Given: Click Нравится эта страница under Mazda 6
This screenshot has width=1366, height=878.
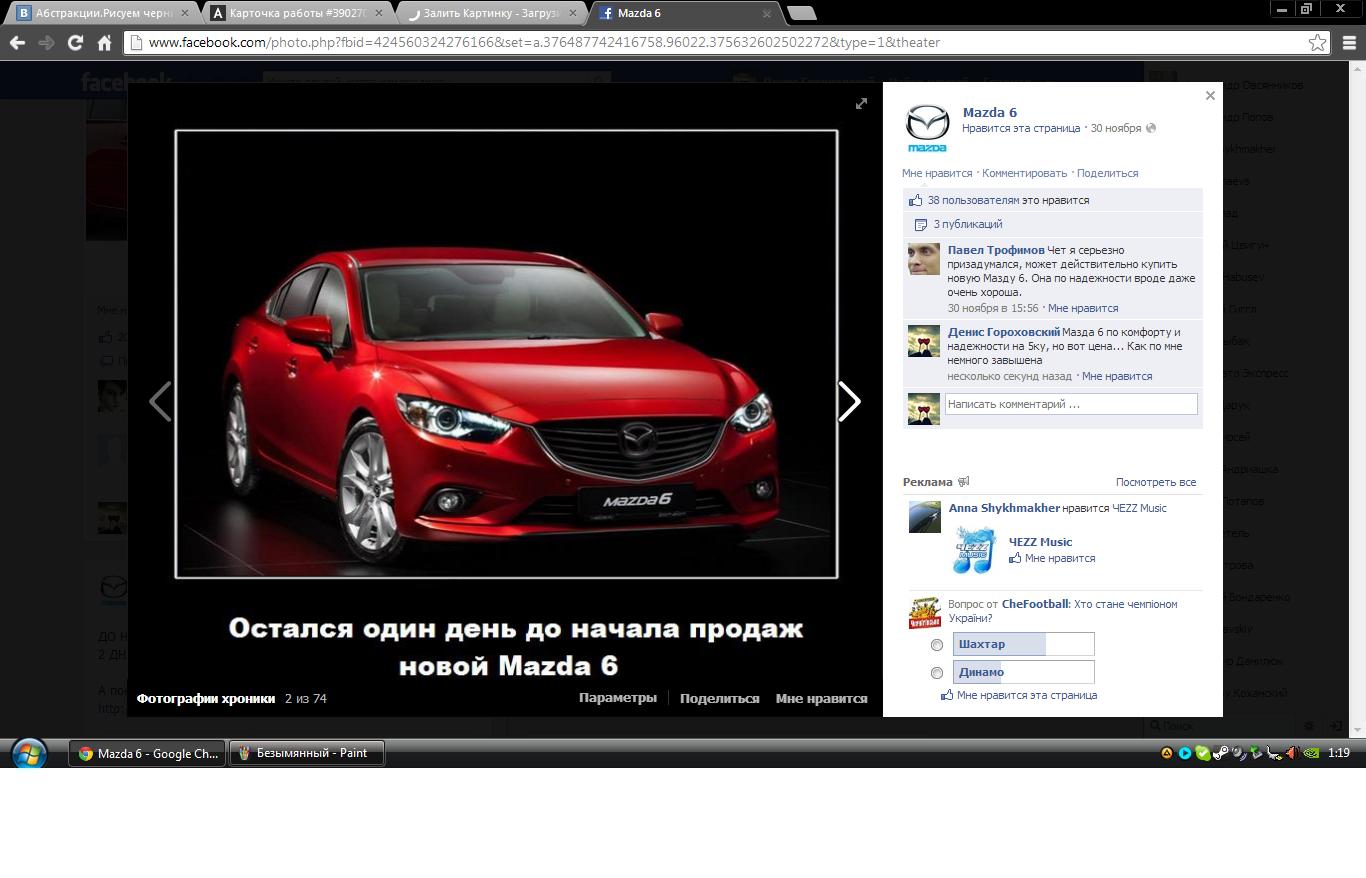Looking at the screenshot, I should tap(1021, 128).
